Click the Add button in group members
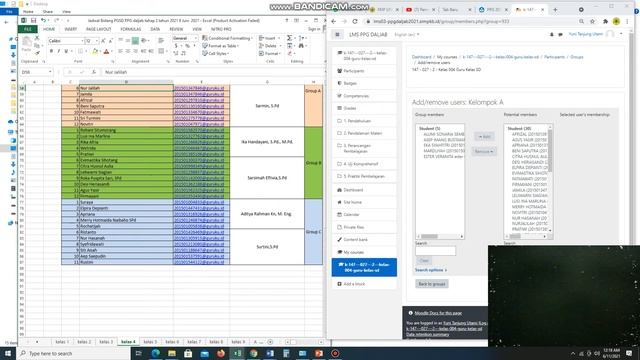The image size is (640, 360). (x=484, y=136)
